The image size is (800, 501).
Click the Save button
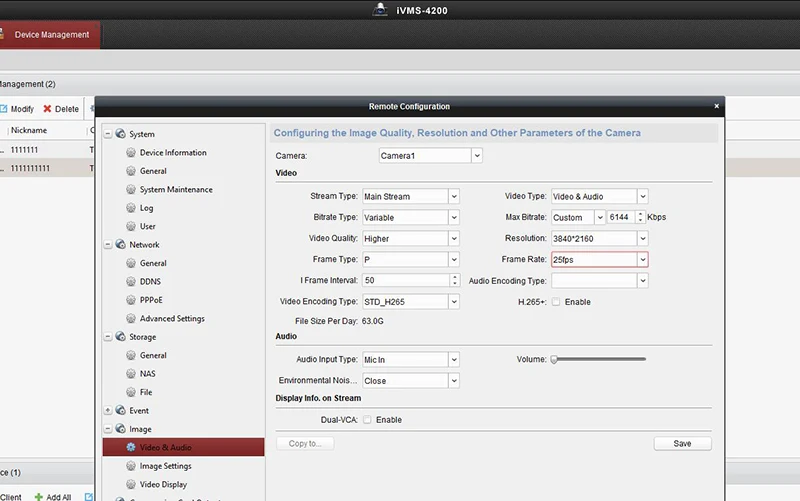point(683,443)
